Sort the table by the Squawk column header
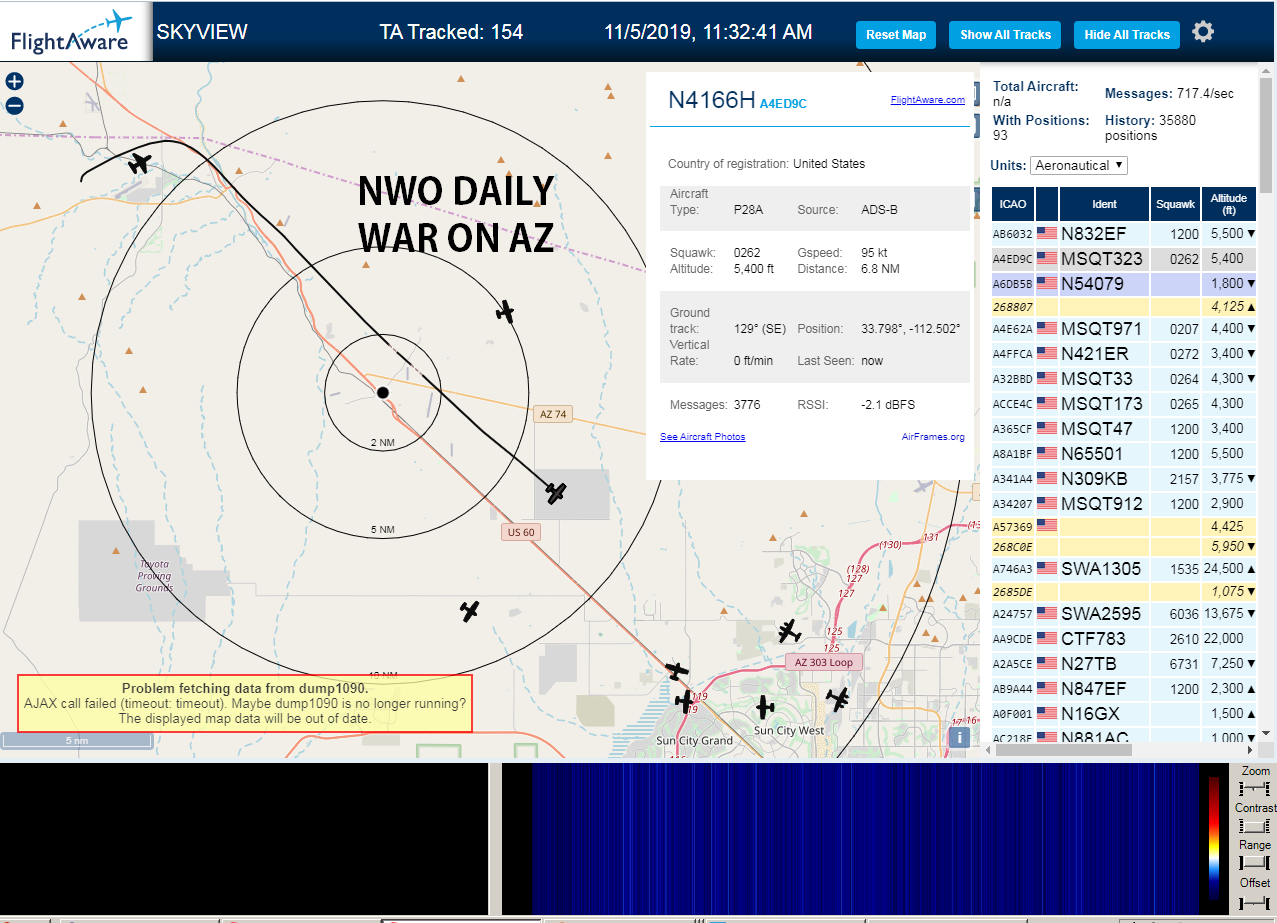This screenshot has width=1277, height=923. (x=1175, y=204)
